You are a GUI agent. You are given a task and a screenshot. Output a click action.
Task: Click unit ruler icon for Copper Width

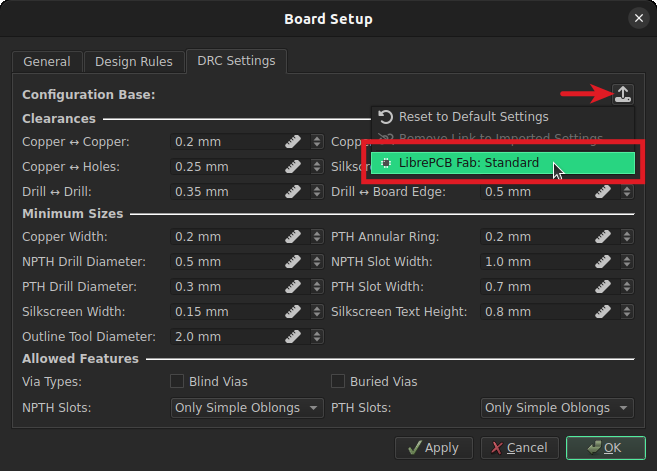coord(293,237)
